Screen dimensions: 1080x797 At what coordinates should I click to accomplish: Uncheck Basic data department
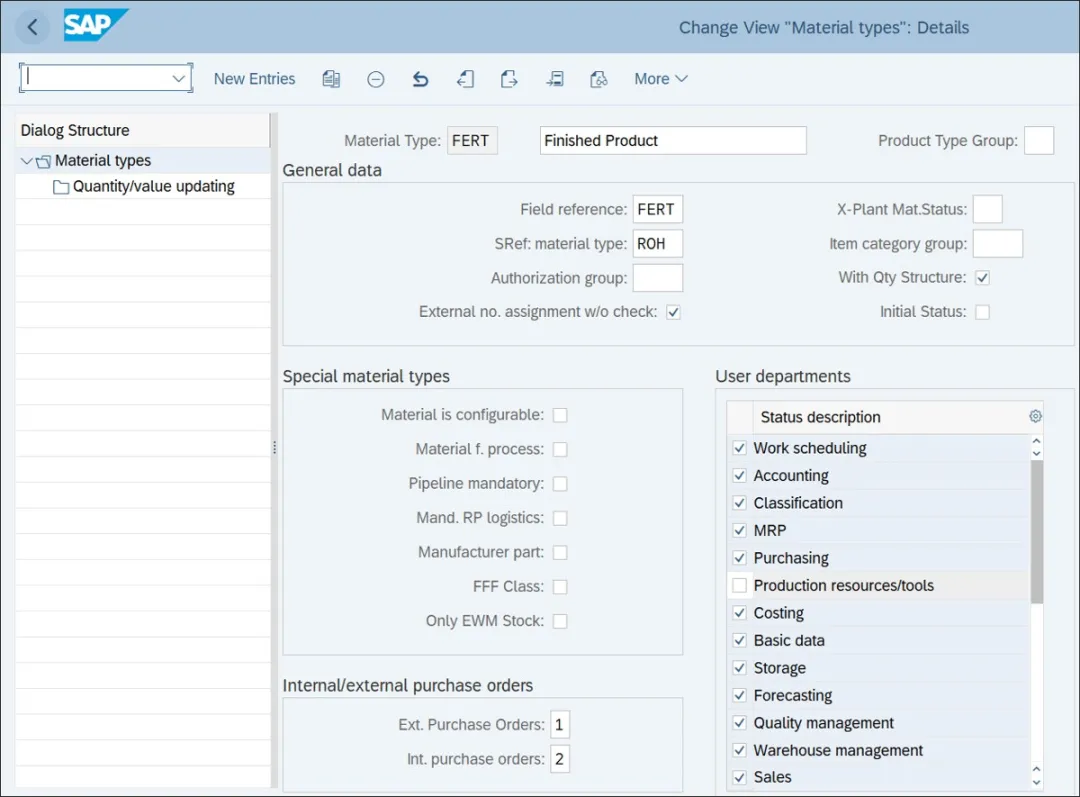[739, 641]
